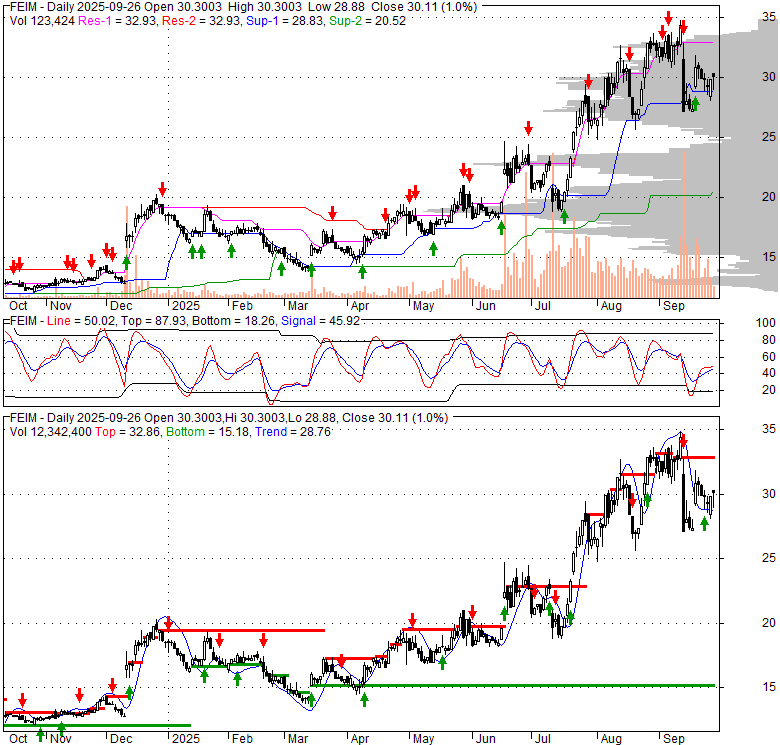
Task: Click 'Line = 50.02' in oscillator header
Action: 82,321
